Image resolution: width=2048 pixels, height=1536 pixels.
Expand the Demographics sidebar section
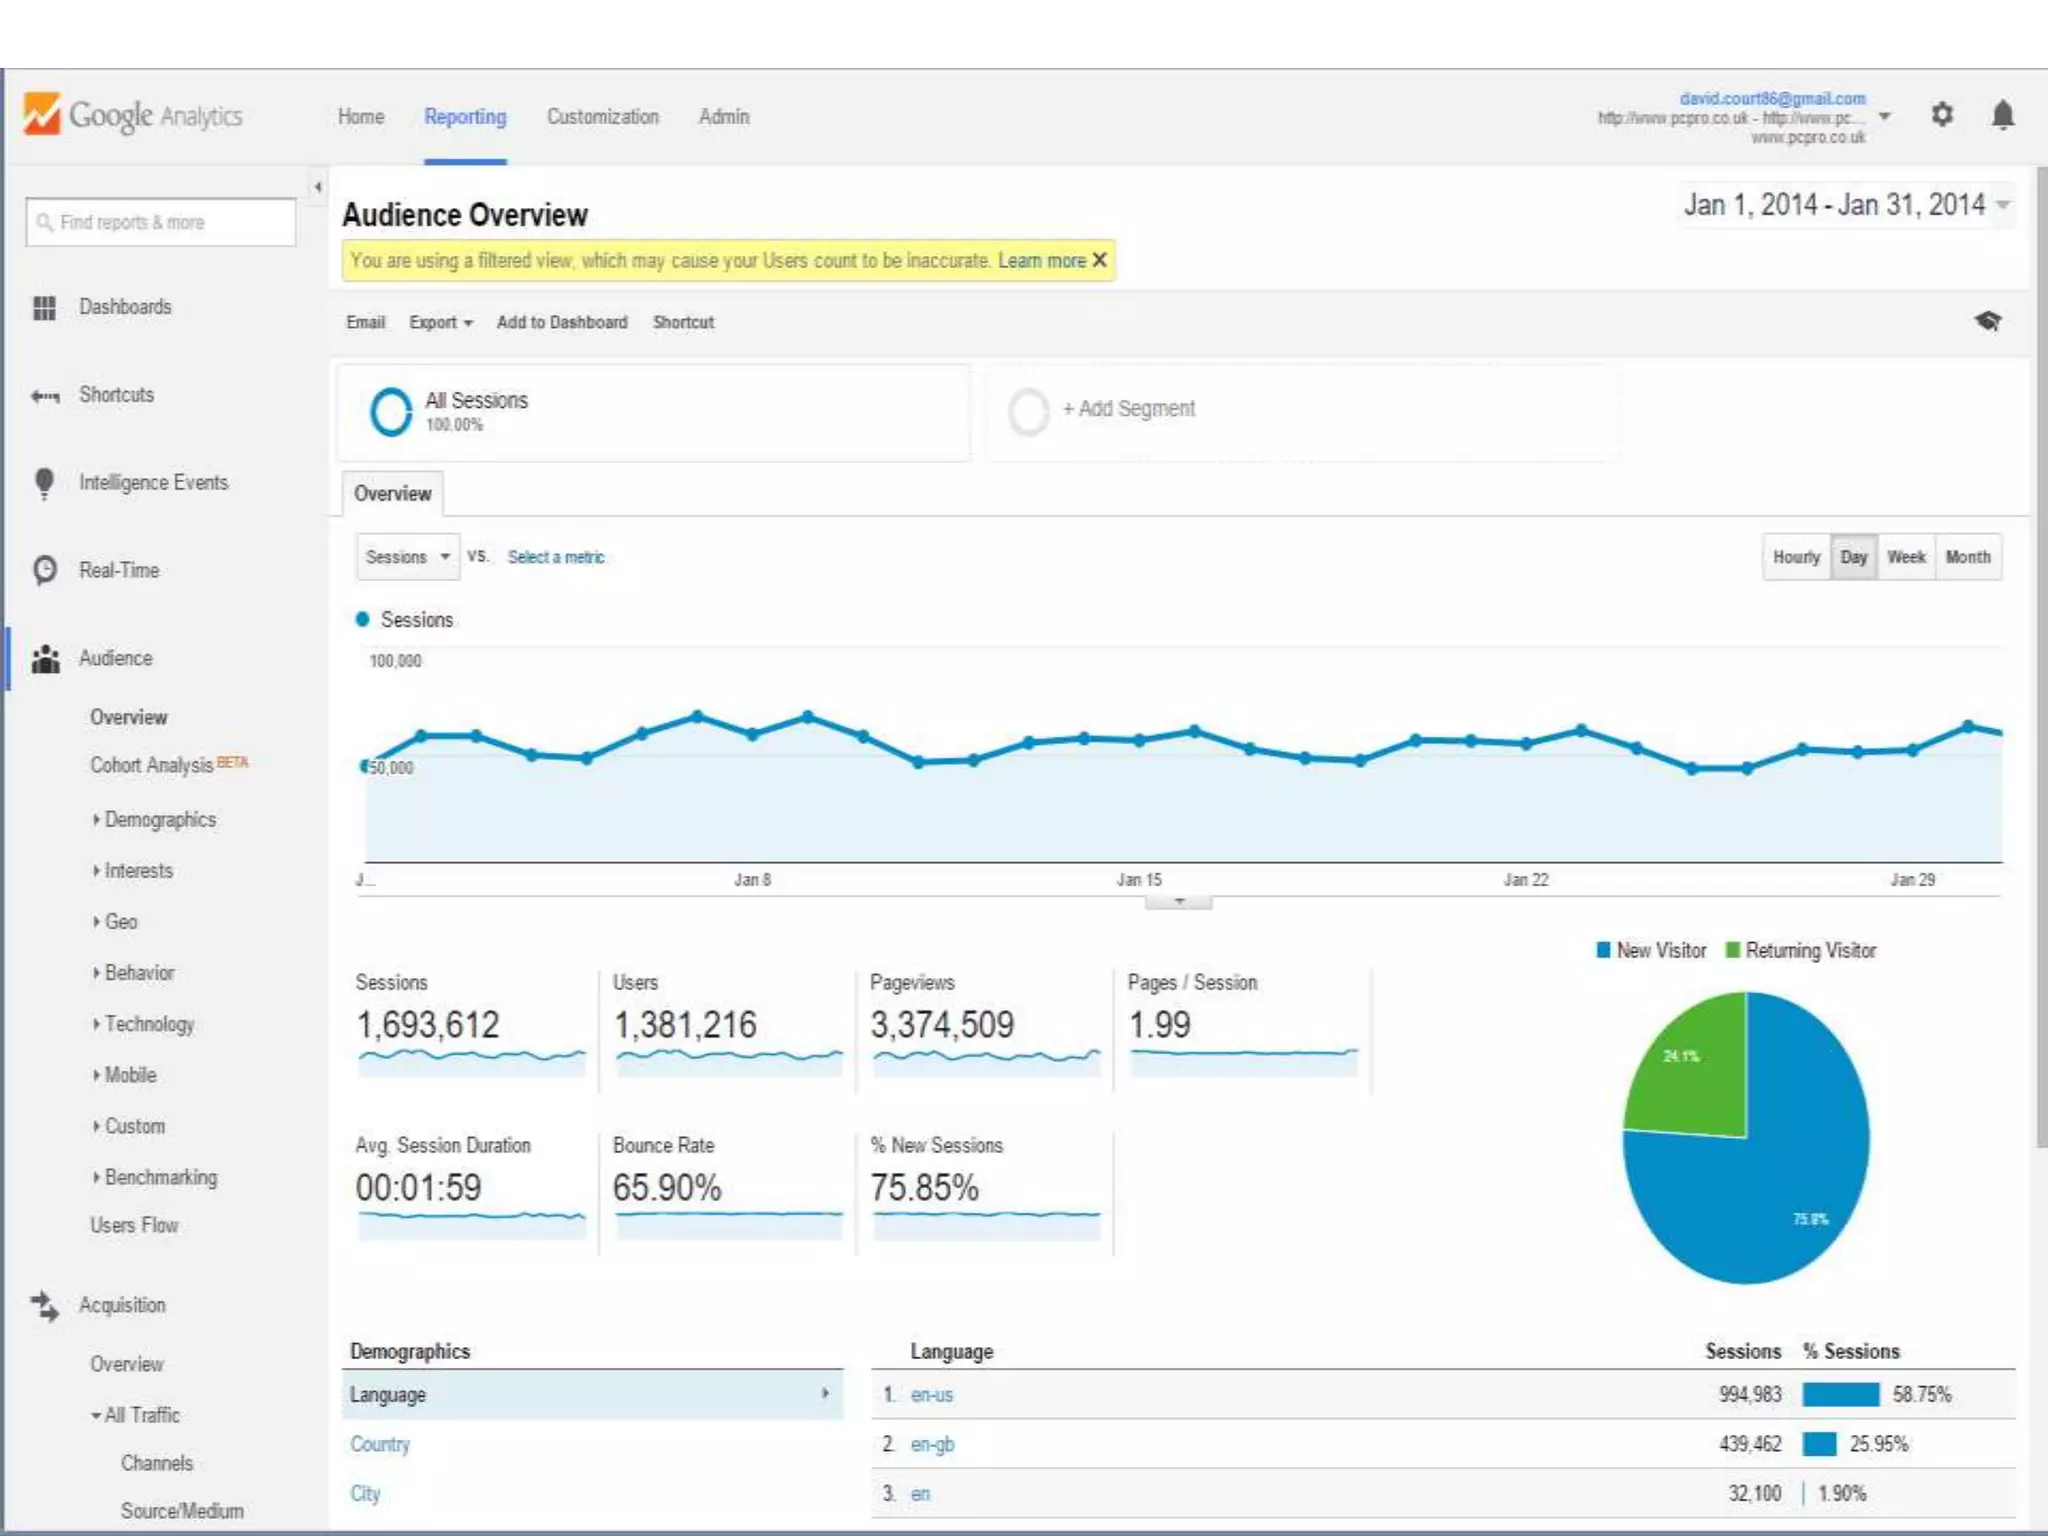click(159, 819)
